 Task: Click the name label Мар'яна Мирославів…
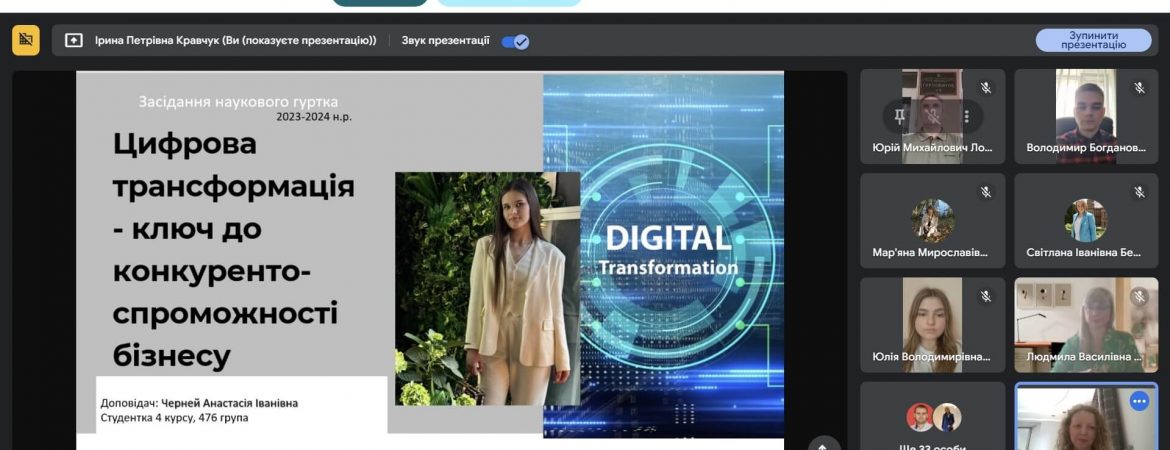pos(930,252)
